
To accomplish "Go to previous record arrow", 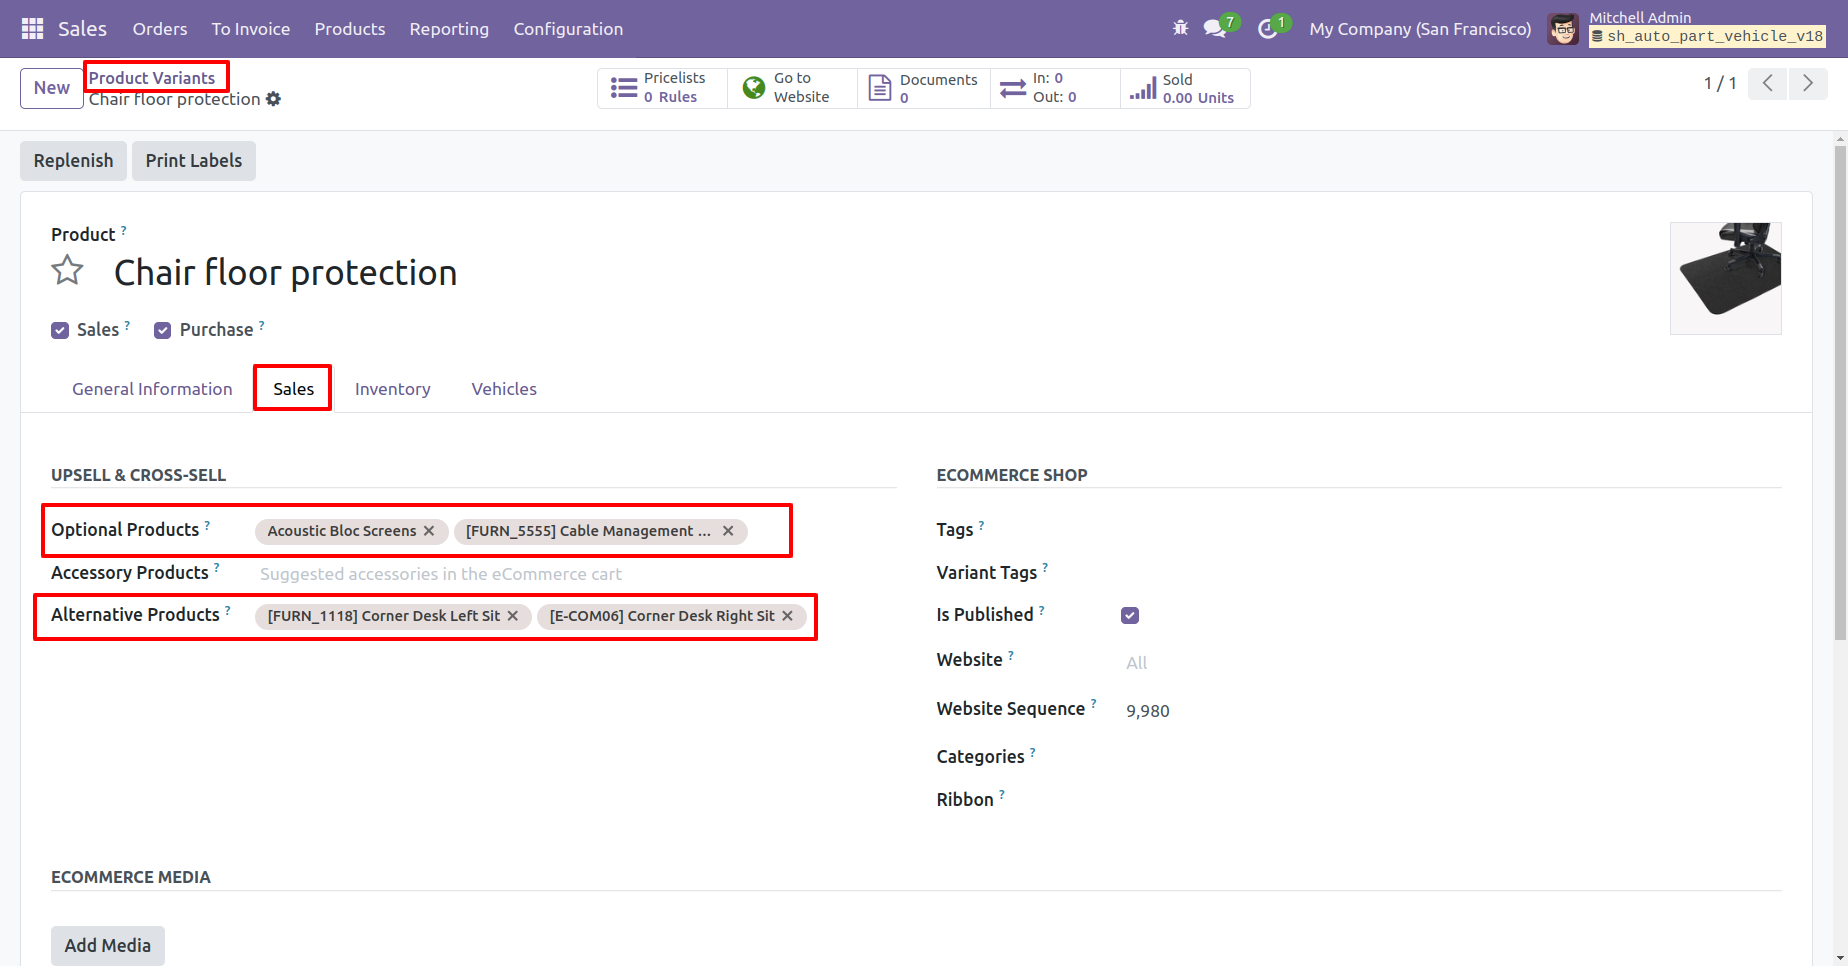I will pos(1767,83).
